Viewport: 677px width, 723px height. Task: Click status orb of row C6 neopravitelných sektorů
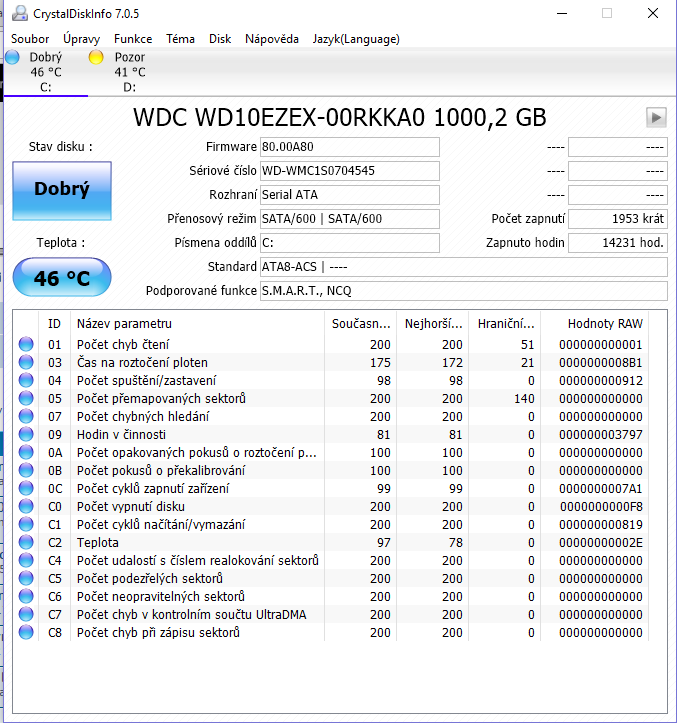26,596
